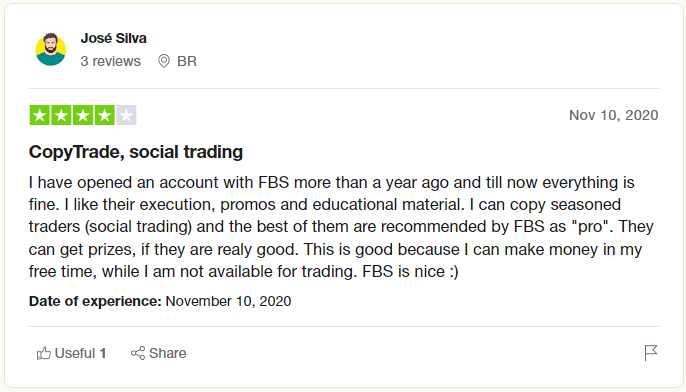Click the first green rating star
Viewport: 686px width, 392px height.
[x=39, y=115]
